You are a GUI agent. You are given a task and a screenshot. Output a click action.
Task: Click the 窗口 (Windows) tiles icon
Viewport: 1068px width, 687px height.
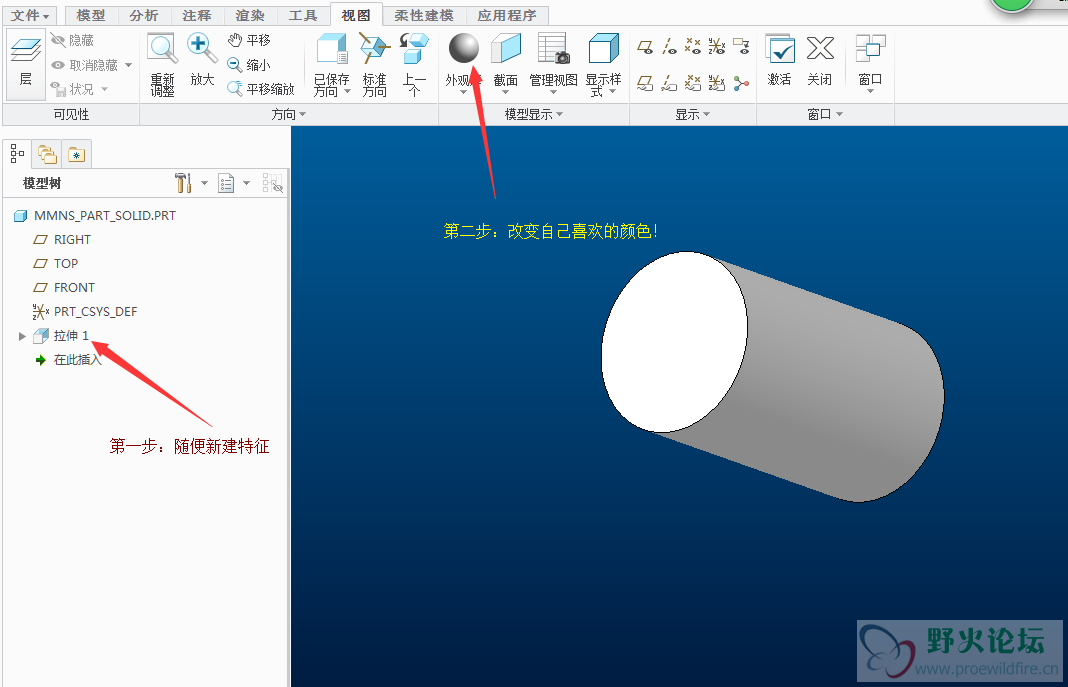click(x=870, y=49)
